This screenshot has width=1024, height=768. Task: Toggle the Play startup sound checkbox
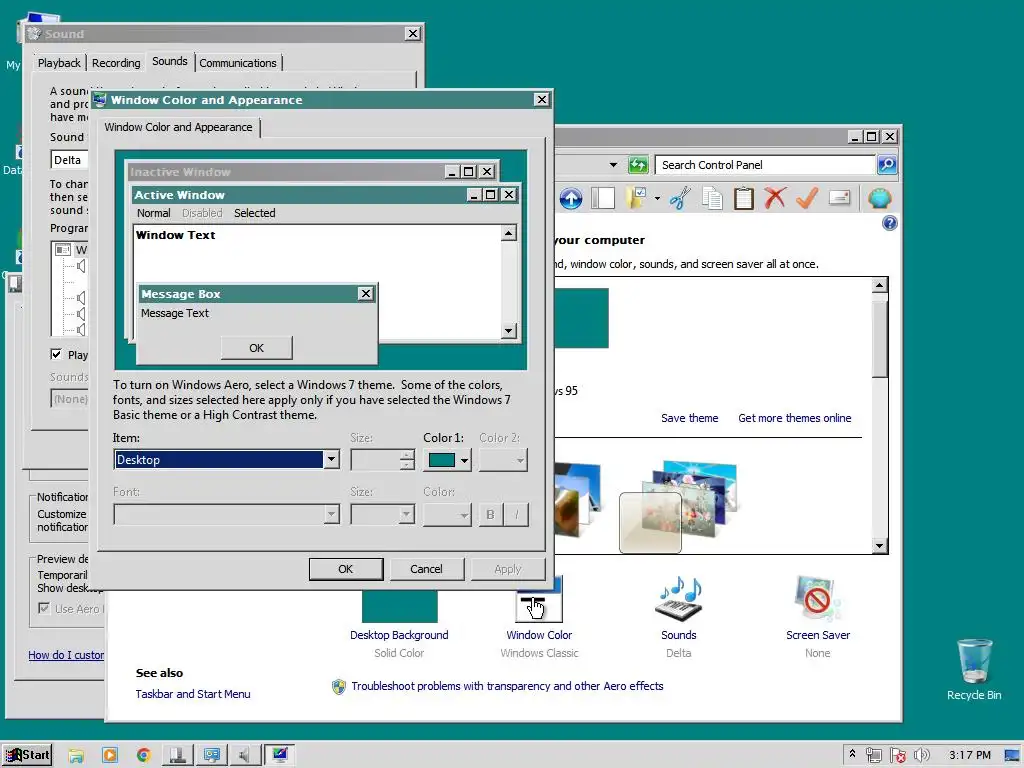[56, 355]
